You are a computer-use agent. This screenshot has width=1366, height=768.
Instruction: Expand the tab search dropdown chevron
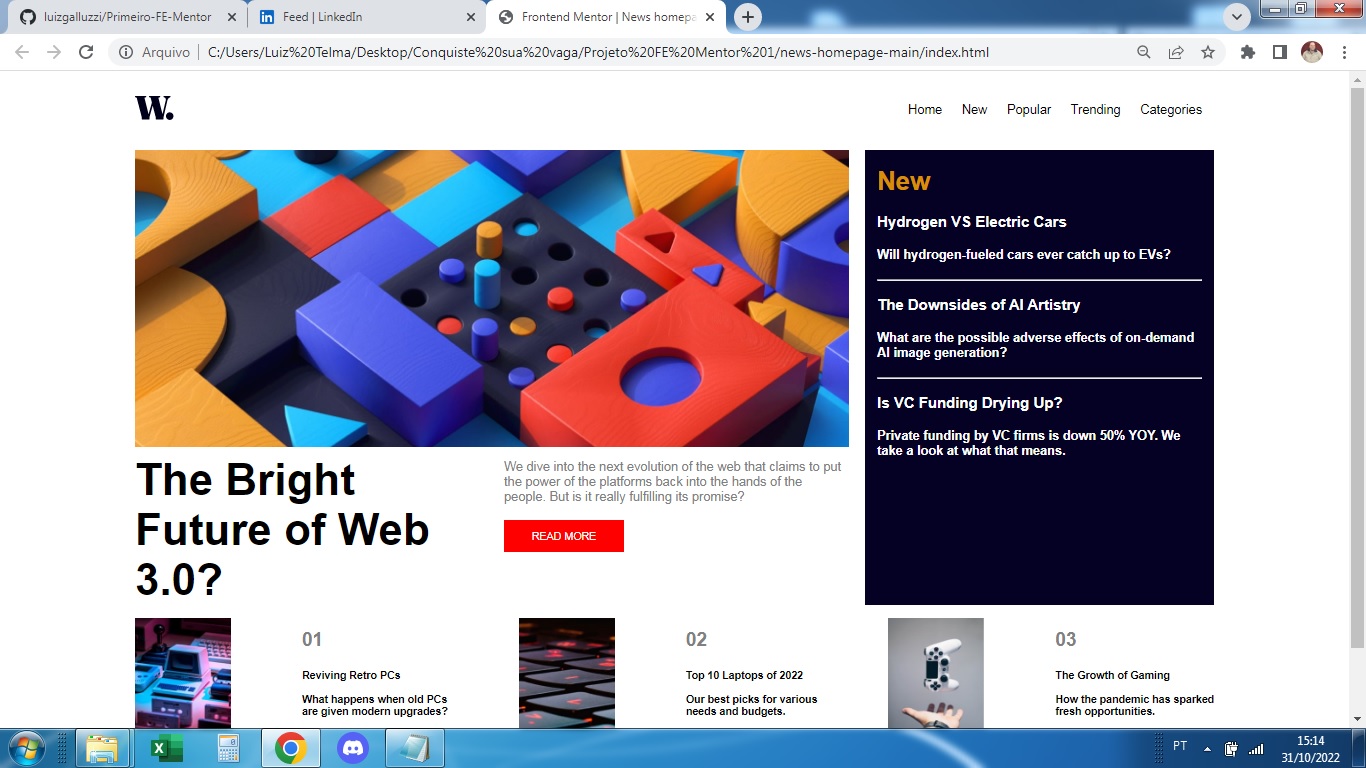(1237, 17)
